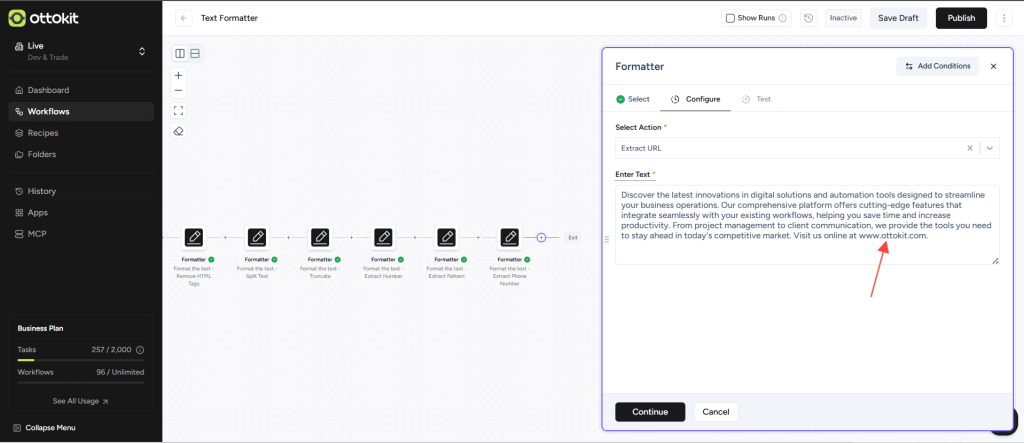Click the eraser icon in canvas toolbar
Screen dimensions: 1024x443
pos(179,131)
